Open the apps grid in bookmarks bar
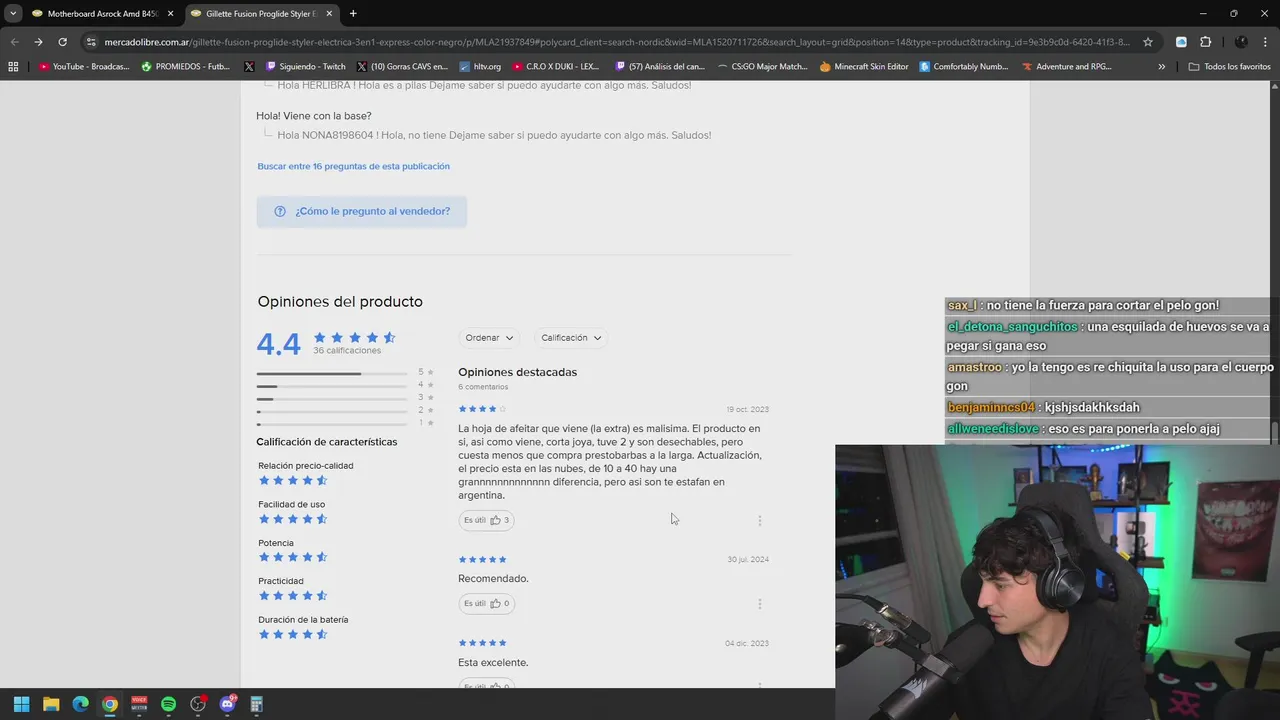Screen dimensions: 1280x720 click(13, 66)
